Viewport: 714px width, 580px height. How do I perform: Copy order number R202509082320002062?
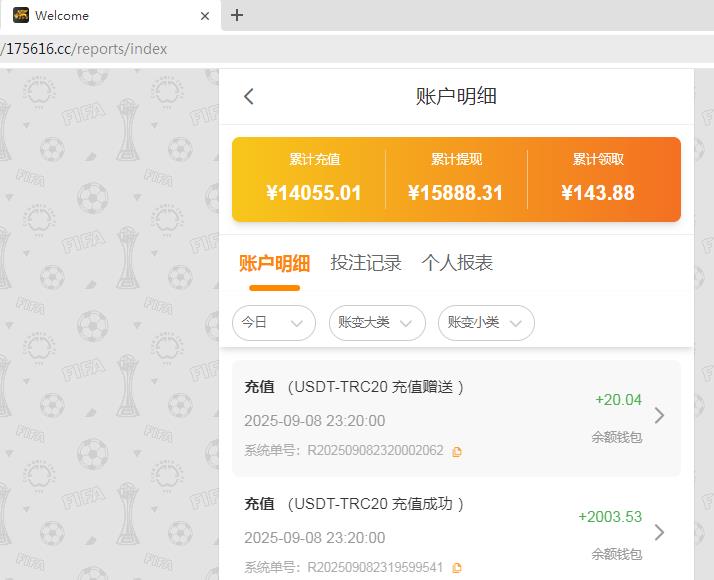click(x=457, y=452)
